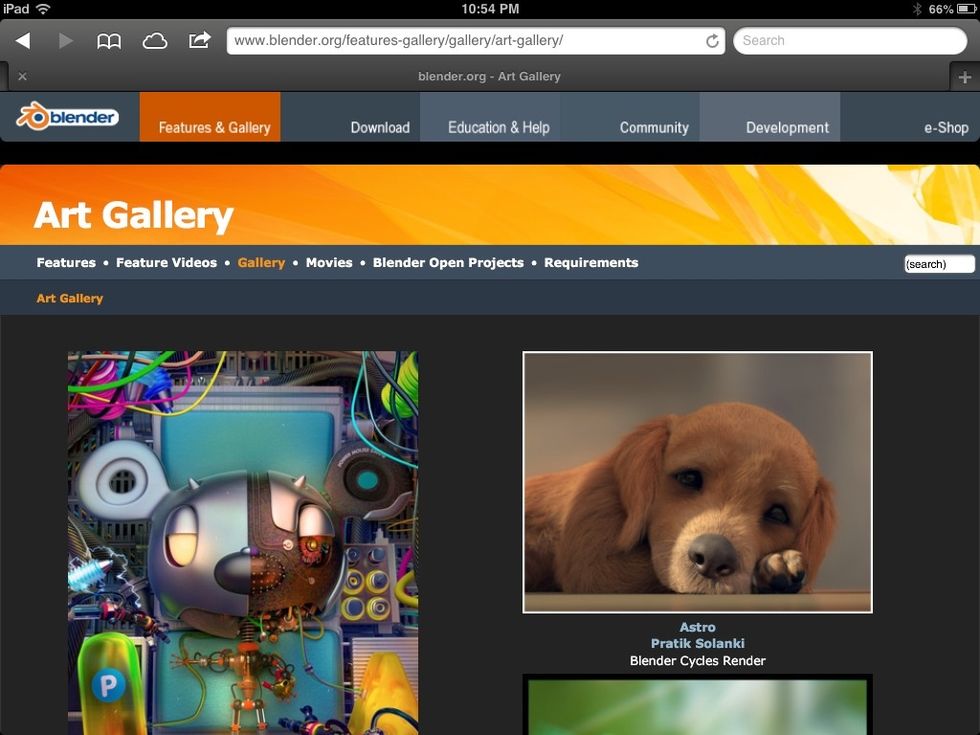Image resolution: width=980 pixels, height=735 pixels.
Task: Visit the Community section
Action: click(x=654, y=127)
